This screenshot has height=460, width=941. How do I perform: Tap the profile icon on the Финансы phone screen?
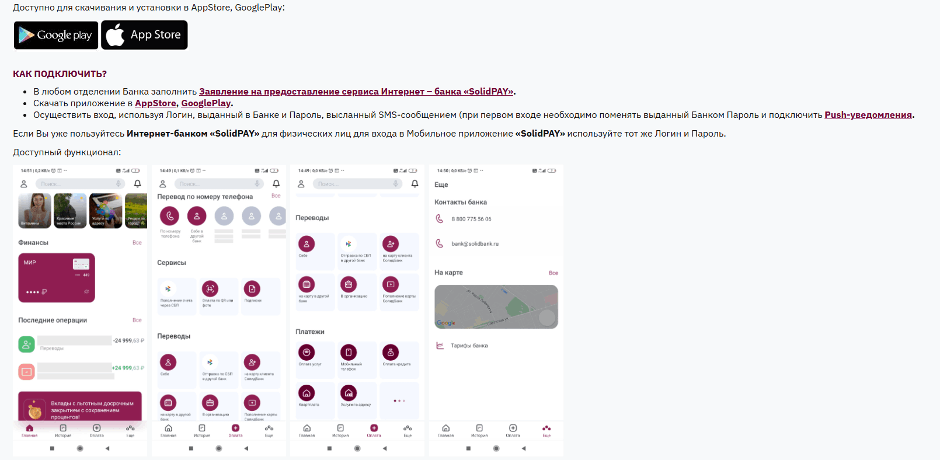(x=24, y=184)
